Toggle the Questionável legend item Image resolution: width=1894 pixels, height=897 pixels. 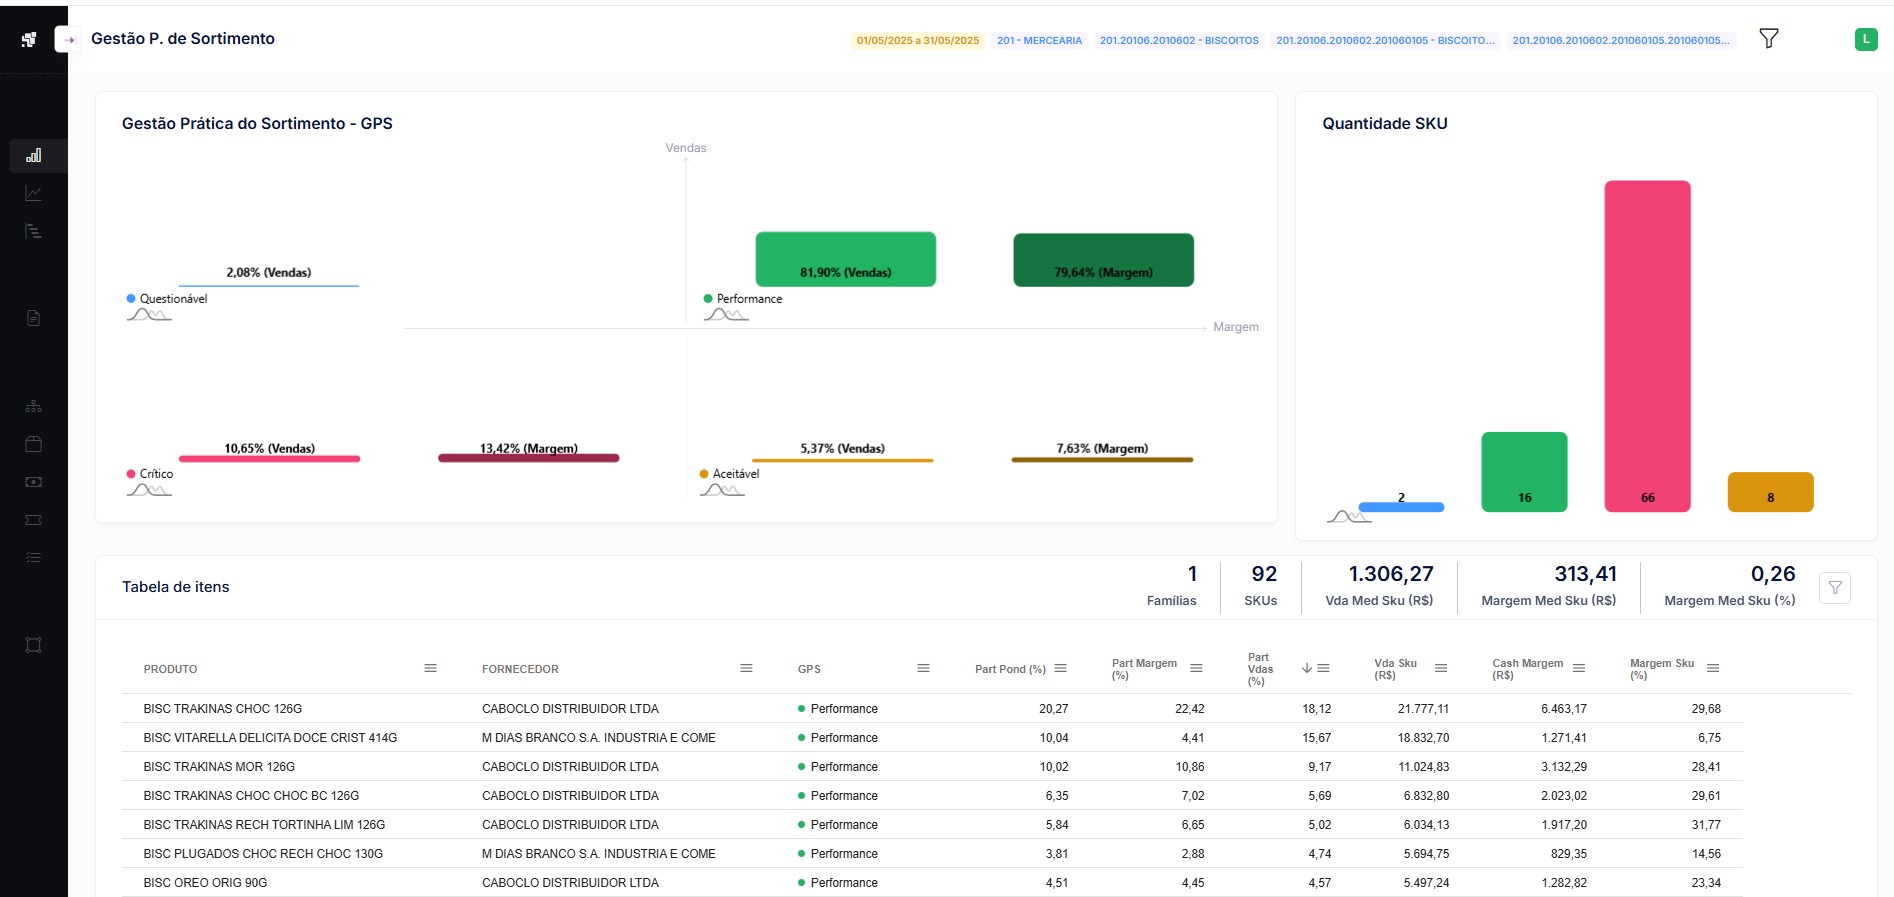172,299
